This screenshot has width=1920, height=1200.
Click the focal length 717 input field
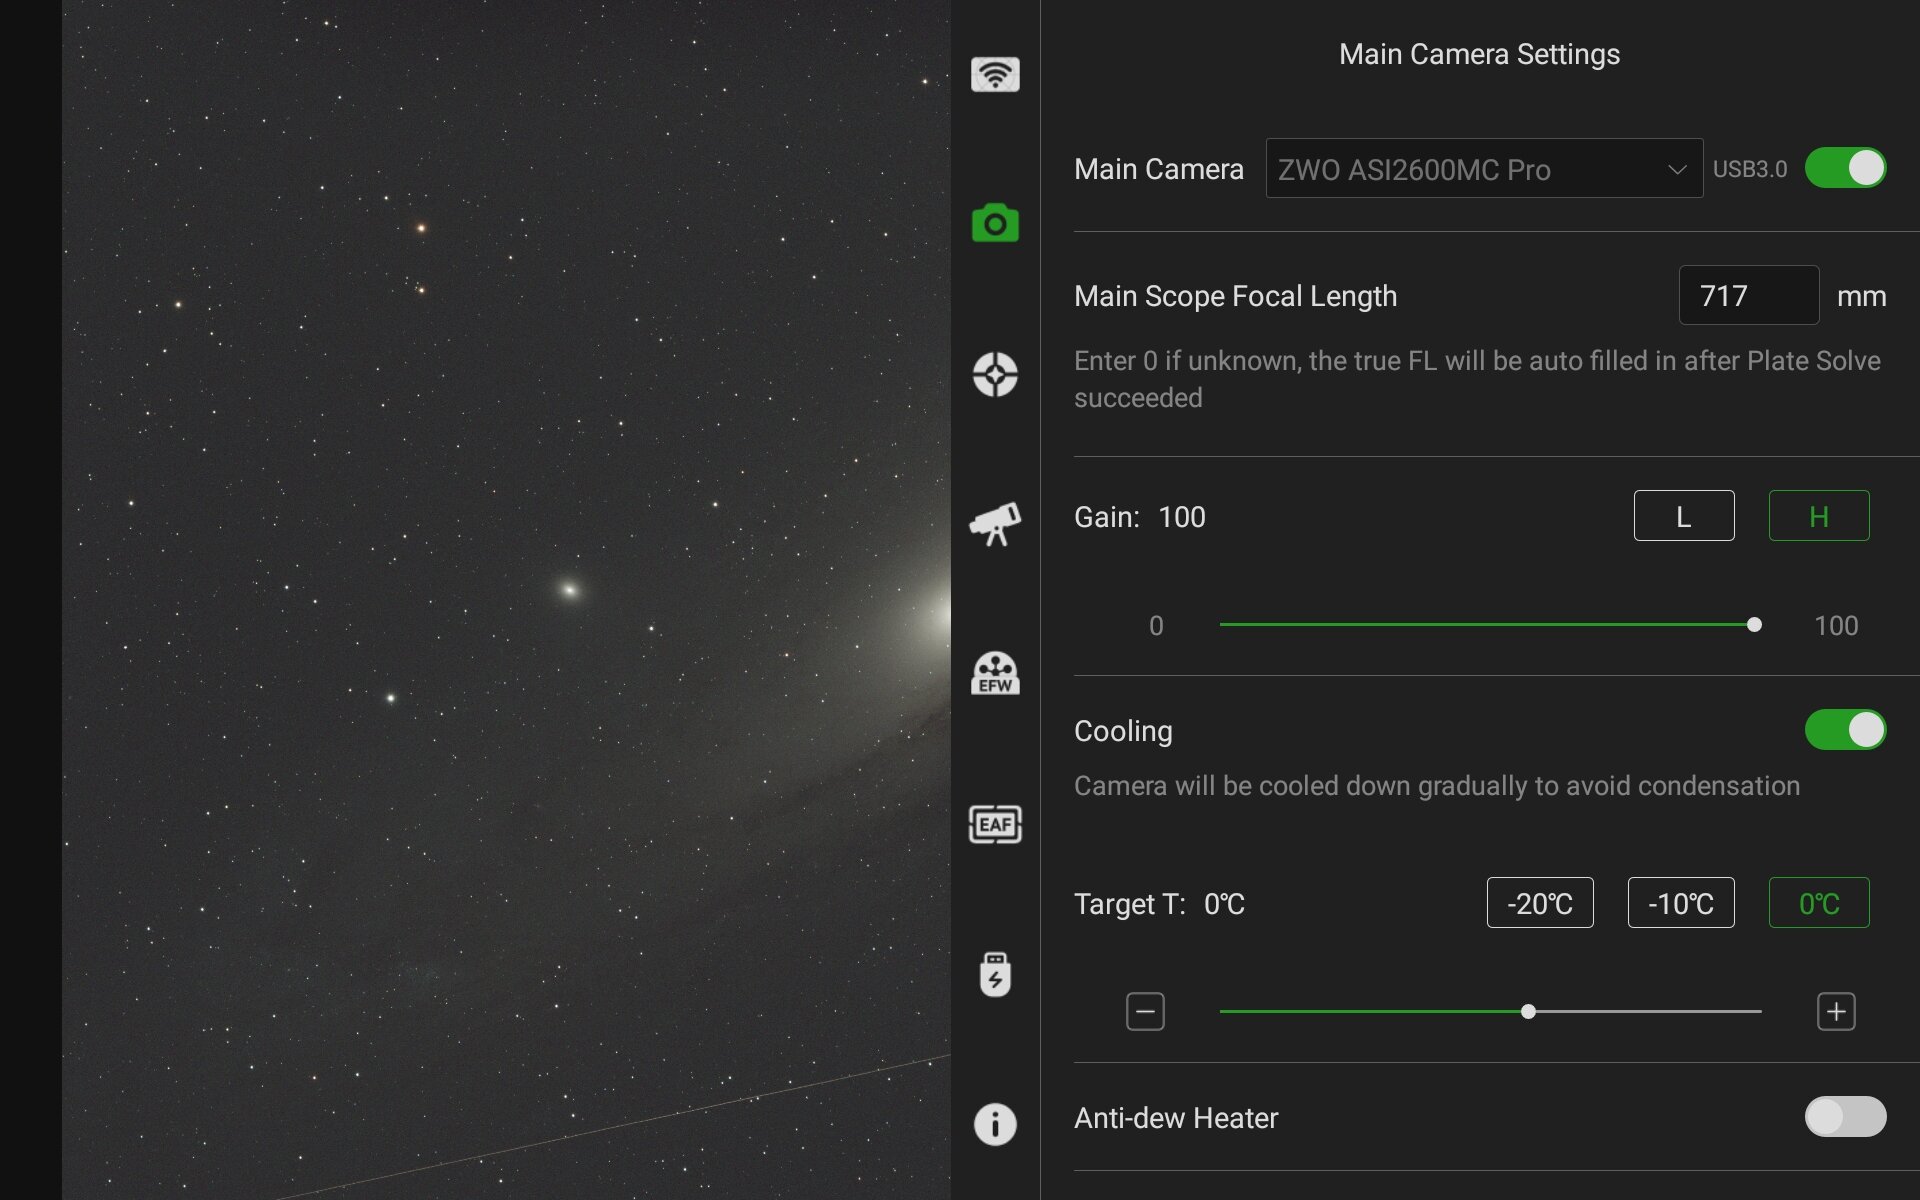coord(1748,296)
